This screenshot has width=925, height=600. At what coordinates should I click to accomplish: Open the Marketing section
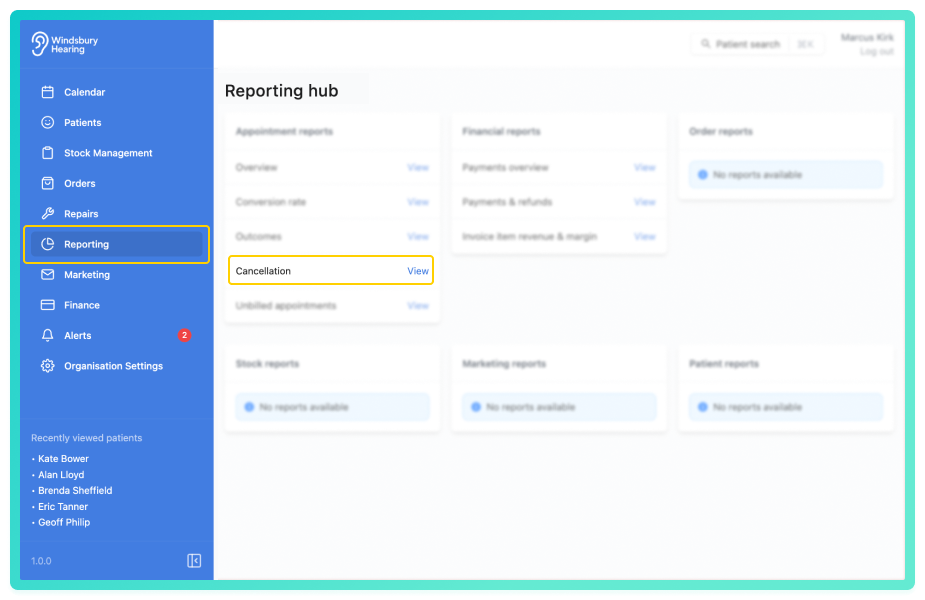click(x=116, y=274)
